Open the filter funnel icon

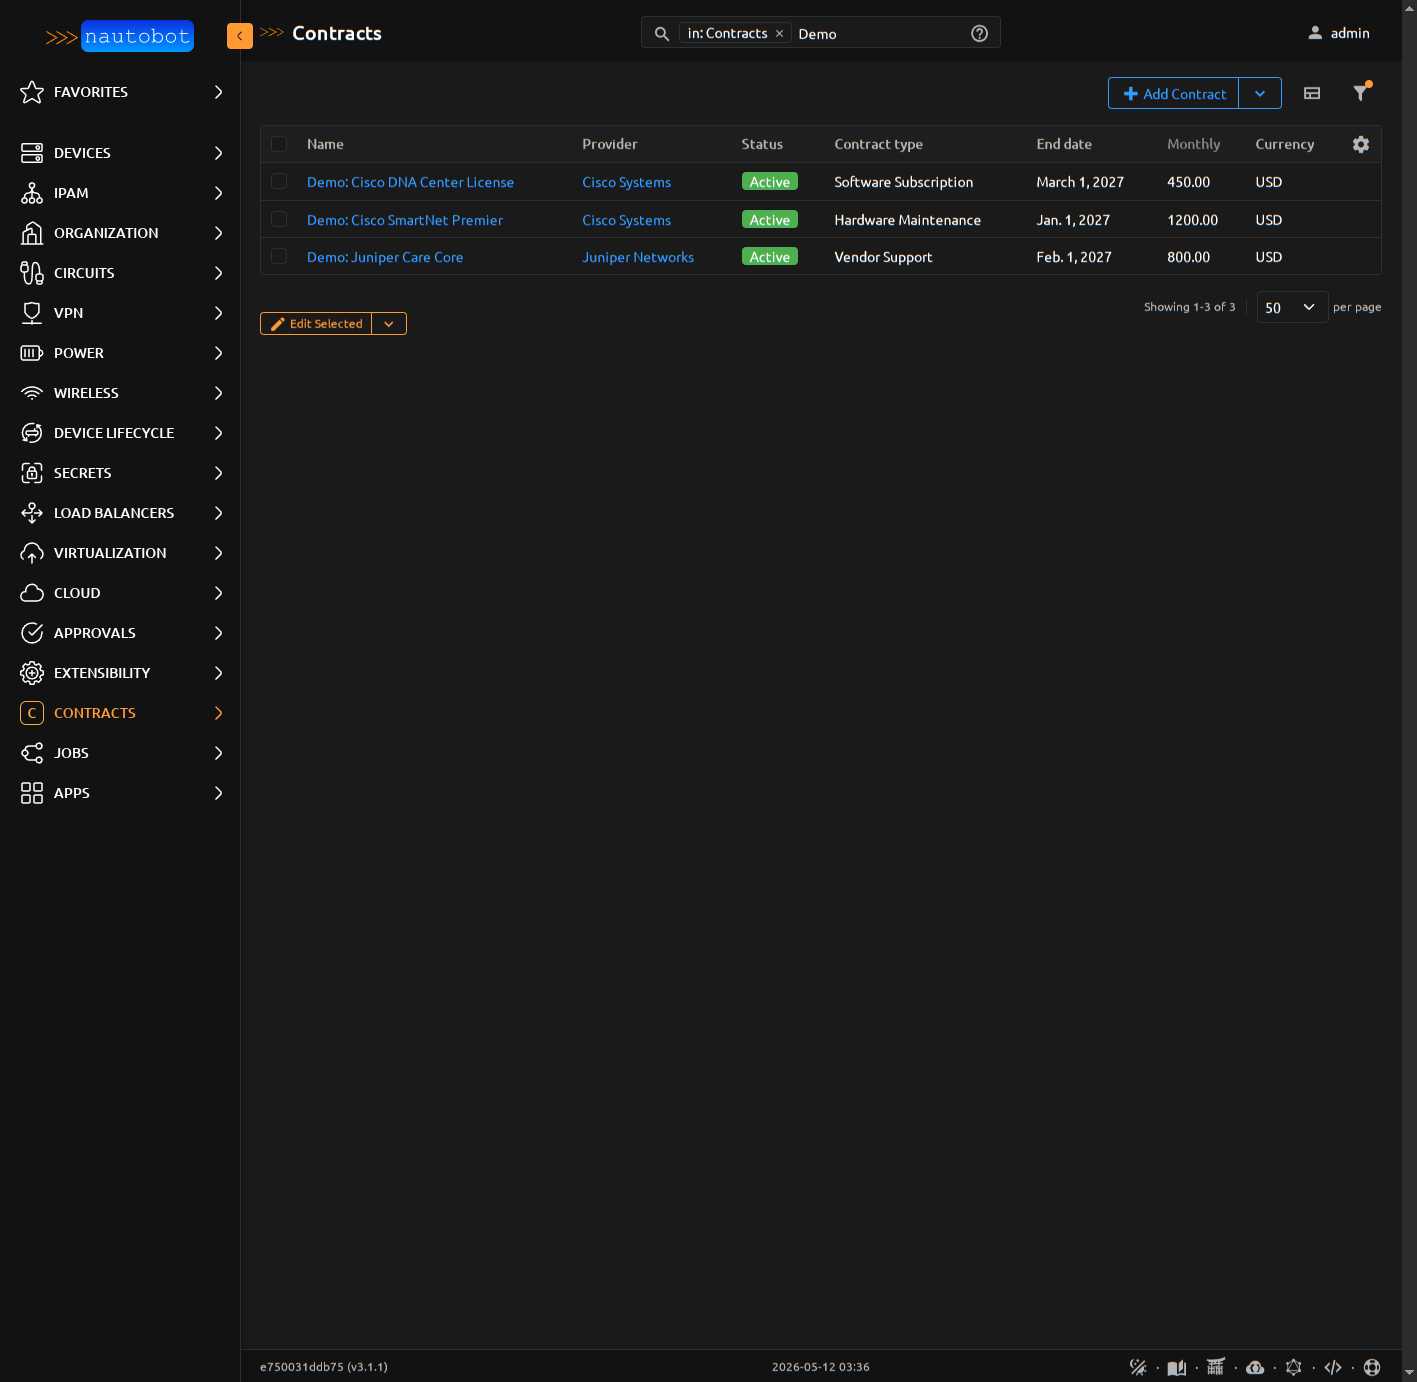[x=1361, y=92]
